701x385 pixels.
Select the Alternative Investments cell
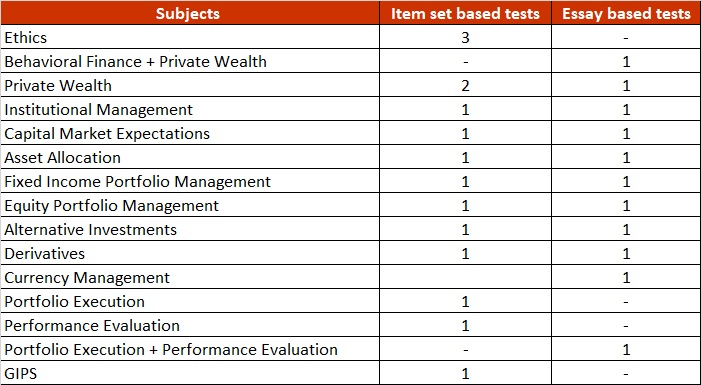tap(190, 229)
